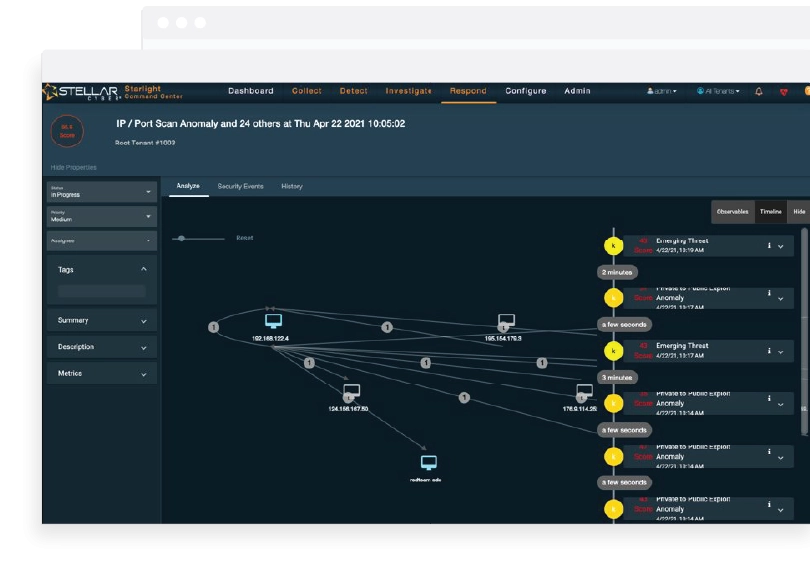The height and width of the screenshot is (575, 810).
Task: Click the red score badge circle
Action: click(x=67, y=131)
